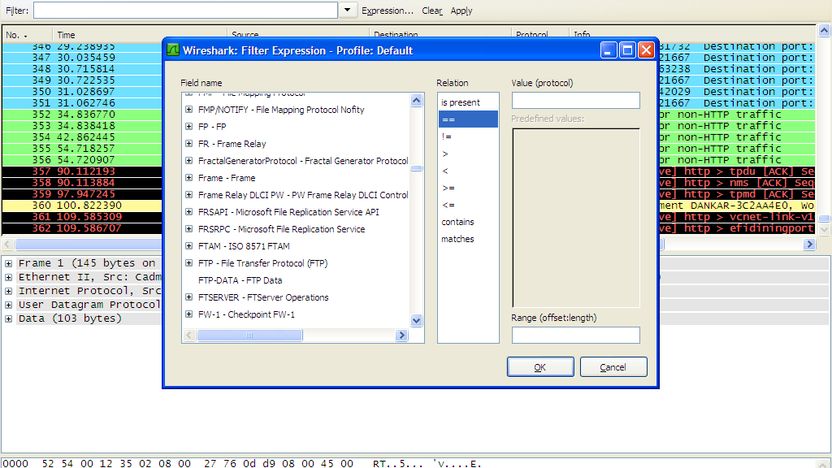Open the Filter history dropdown arrow
This screenshot has height=468, width=832.
348,10
